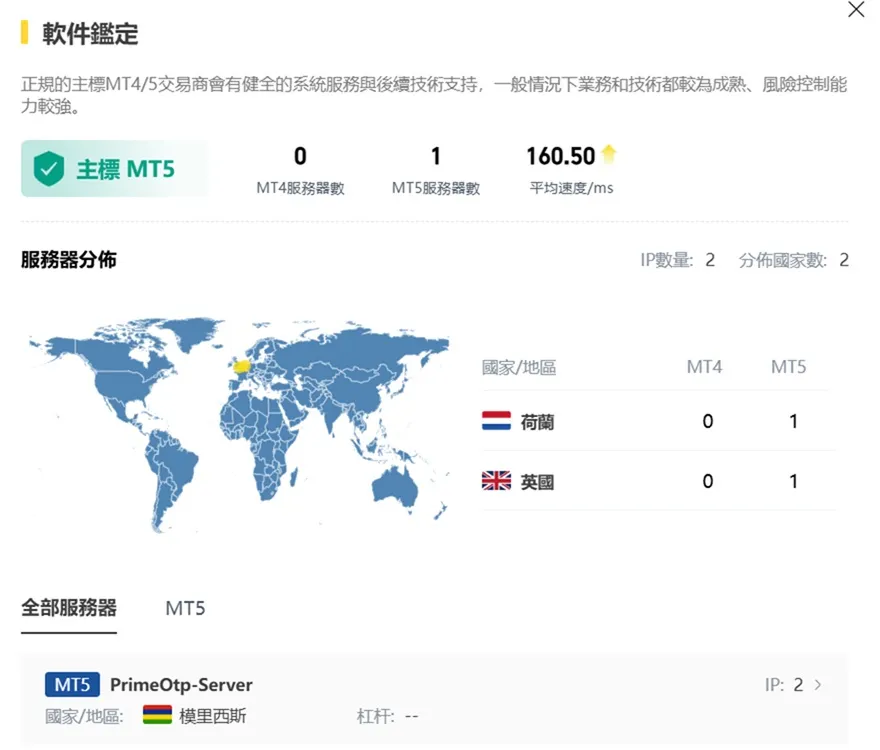The height and width of the screenshot is (750, 880).
Task: Click the MT5服務器數 label
Action: pyautogui.click(x=436, y=188)
